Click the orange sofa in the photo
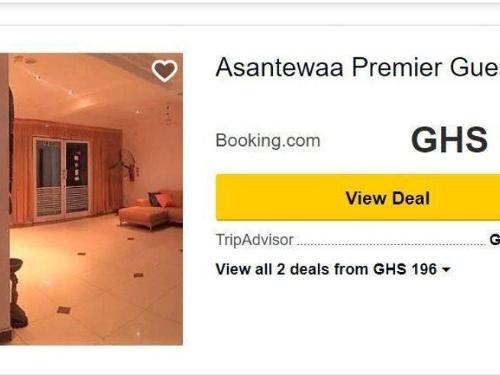Image resolution: width=500 pixels, height=375 pixels. tap(150, 210)
